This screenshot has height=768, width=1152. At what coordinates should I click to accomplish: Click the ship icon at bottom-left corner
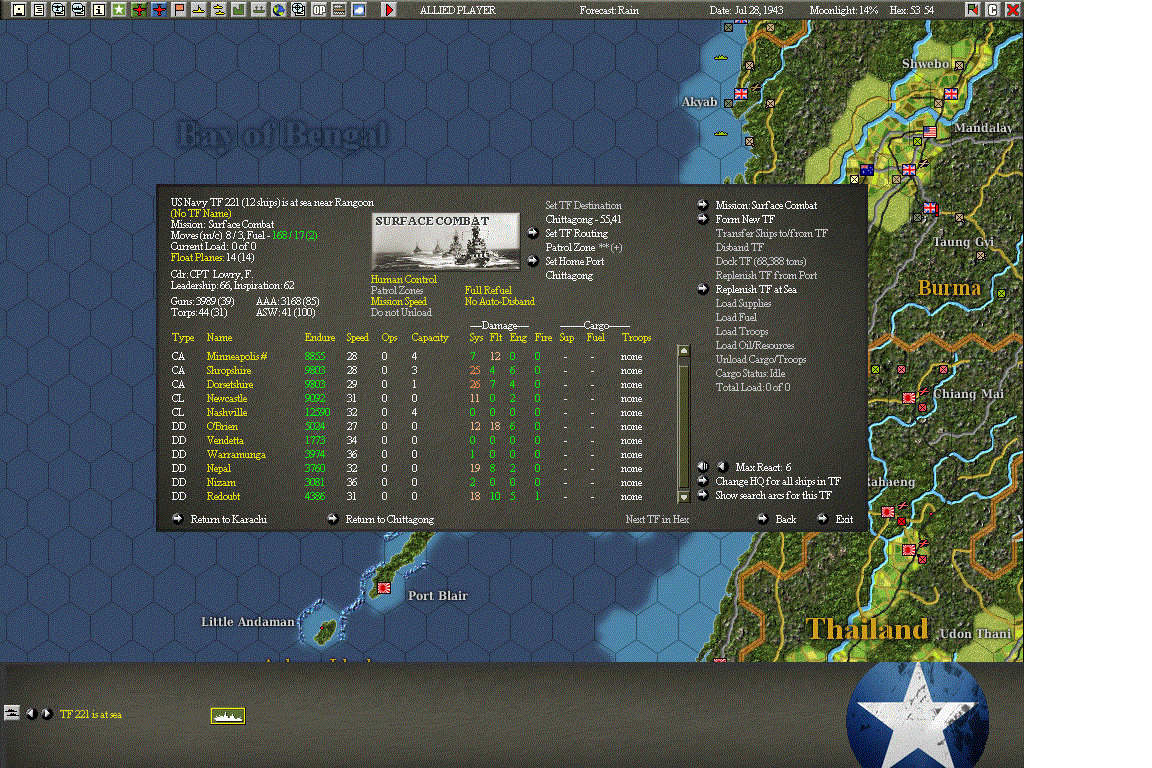(12, 712)
